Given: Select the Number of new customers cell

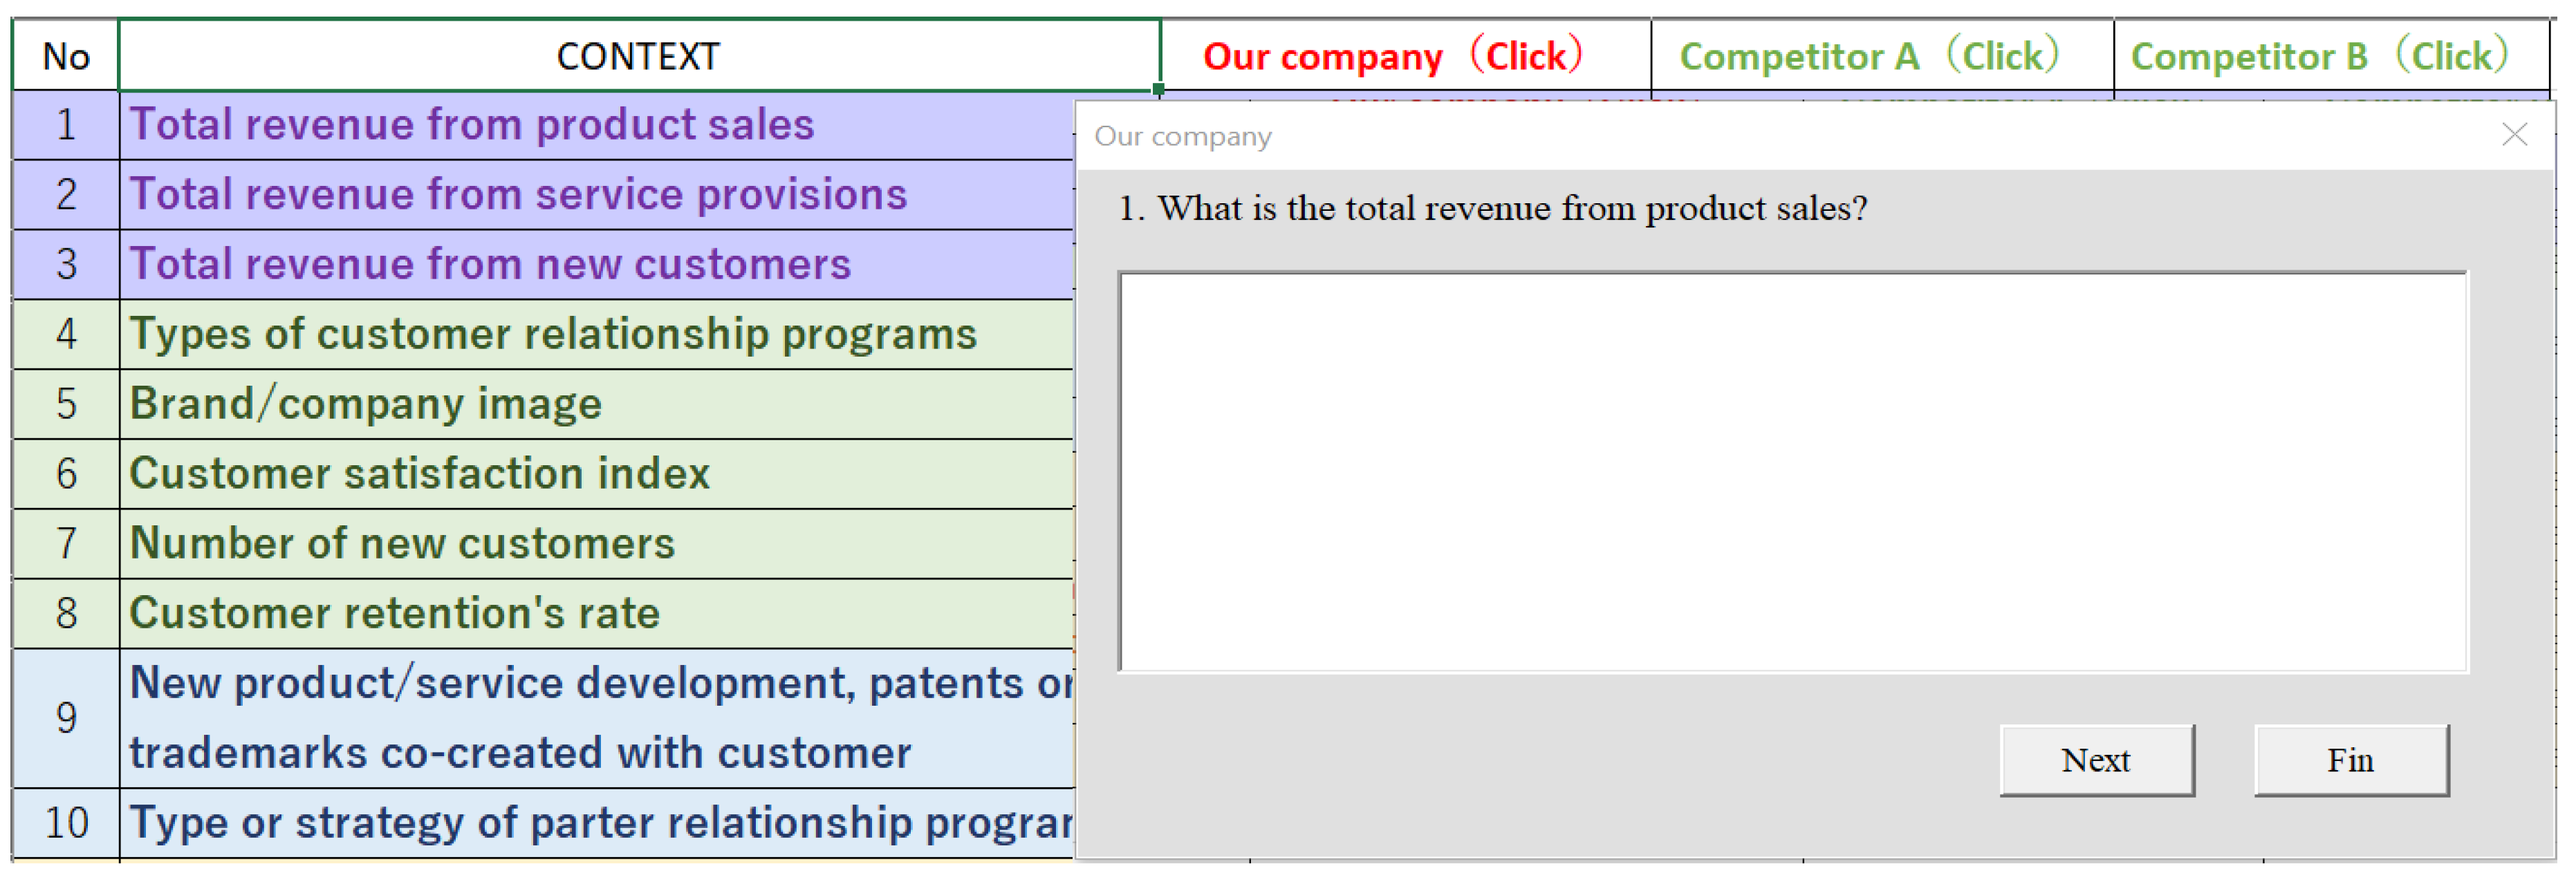Looking at the screenshot, I should click(402, 544).
